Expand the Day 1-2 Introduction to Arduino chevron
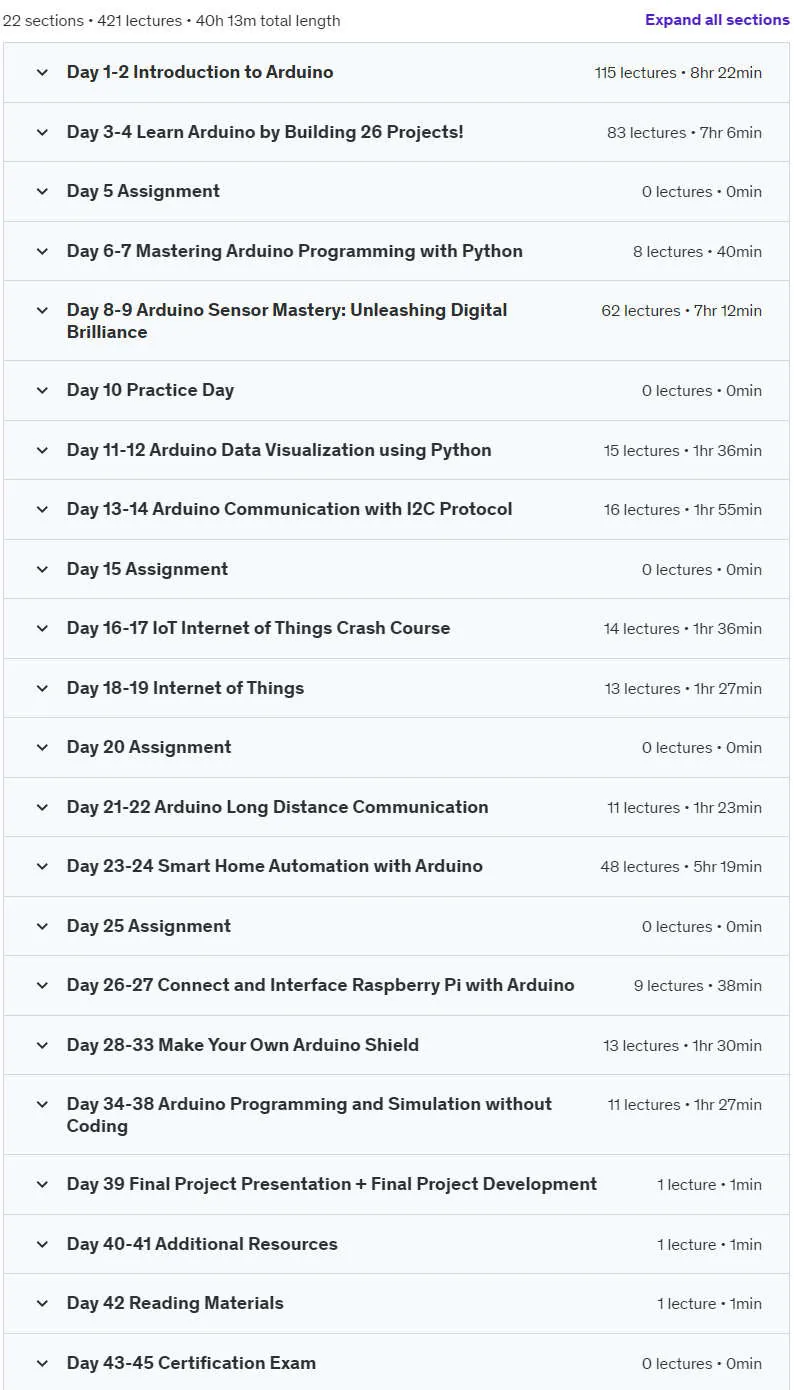Image resolution: width=794 pixels, height=1390 pixels. (42, 72)
